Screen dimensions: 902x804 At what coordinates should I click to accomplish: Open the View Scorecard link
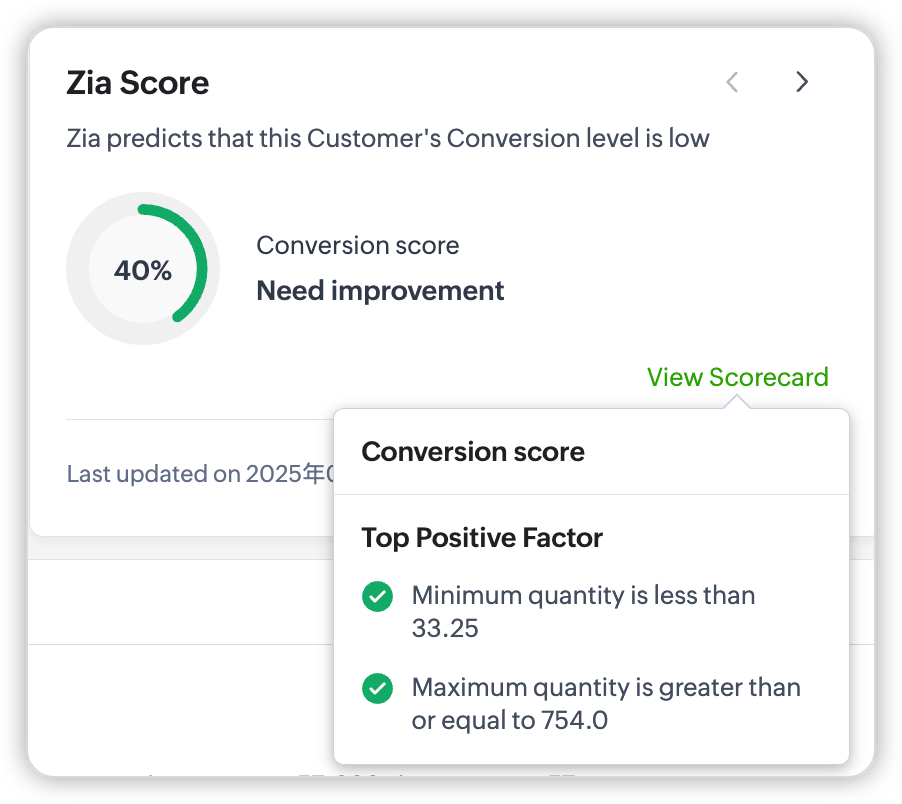coord(737,377)
